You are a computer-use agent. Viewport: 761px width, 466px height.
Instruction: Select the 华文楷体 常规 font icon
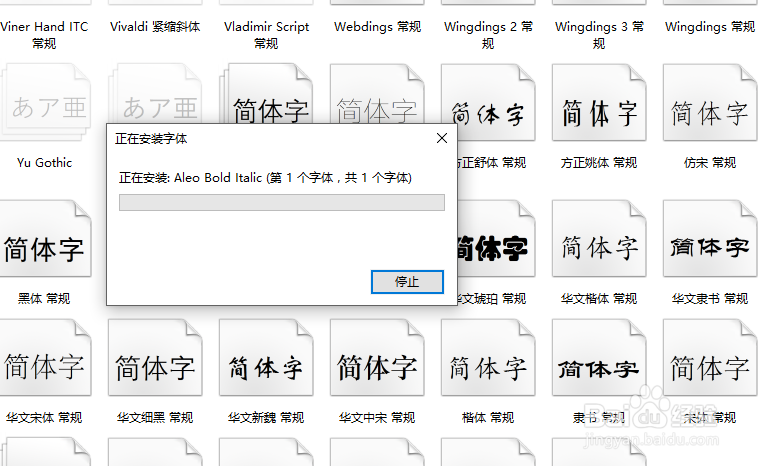pos(599,239)
